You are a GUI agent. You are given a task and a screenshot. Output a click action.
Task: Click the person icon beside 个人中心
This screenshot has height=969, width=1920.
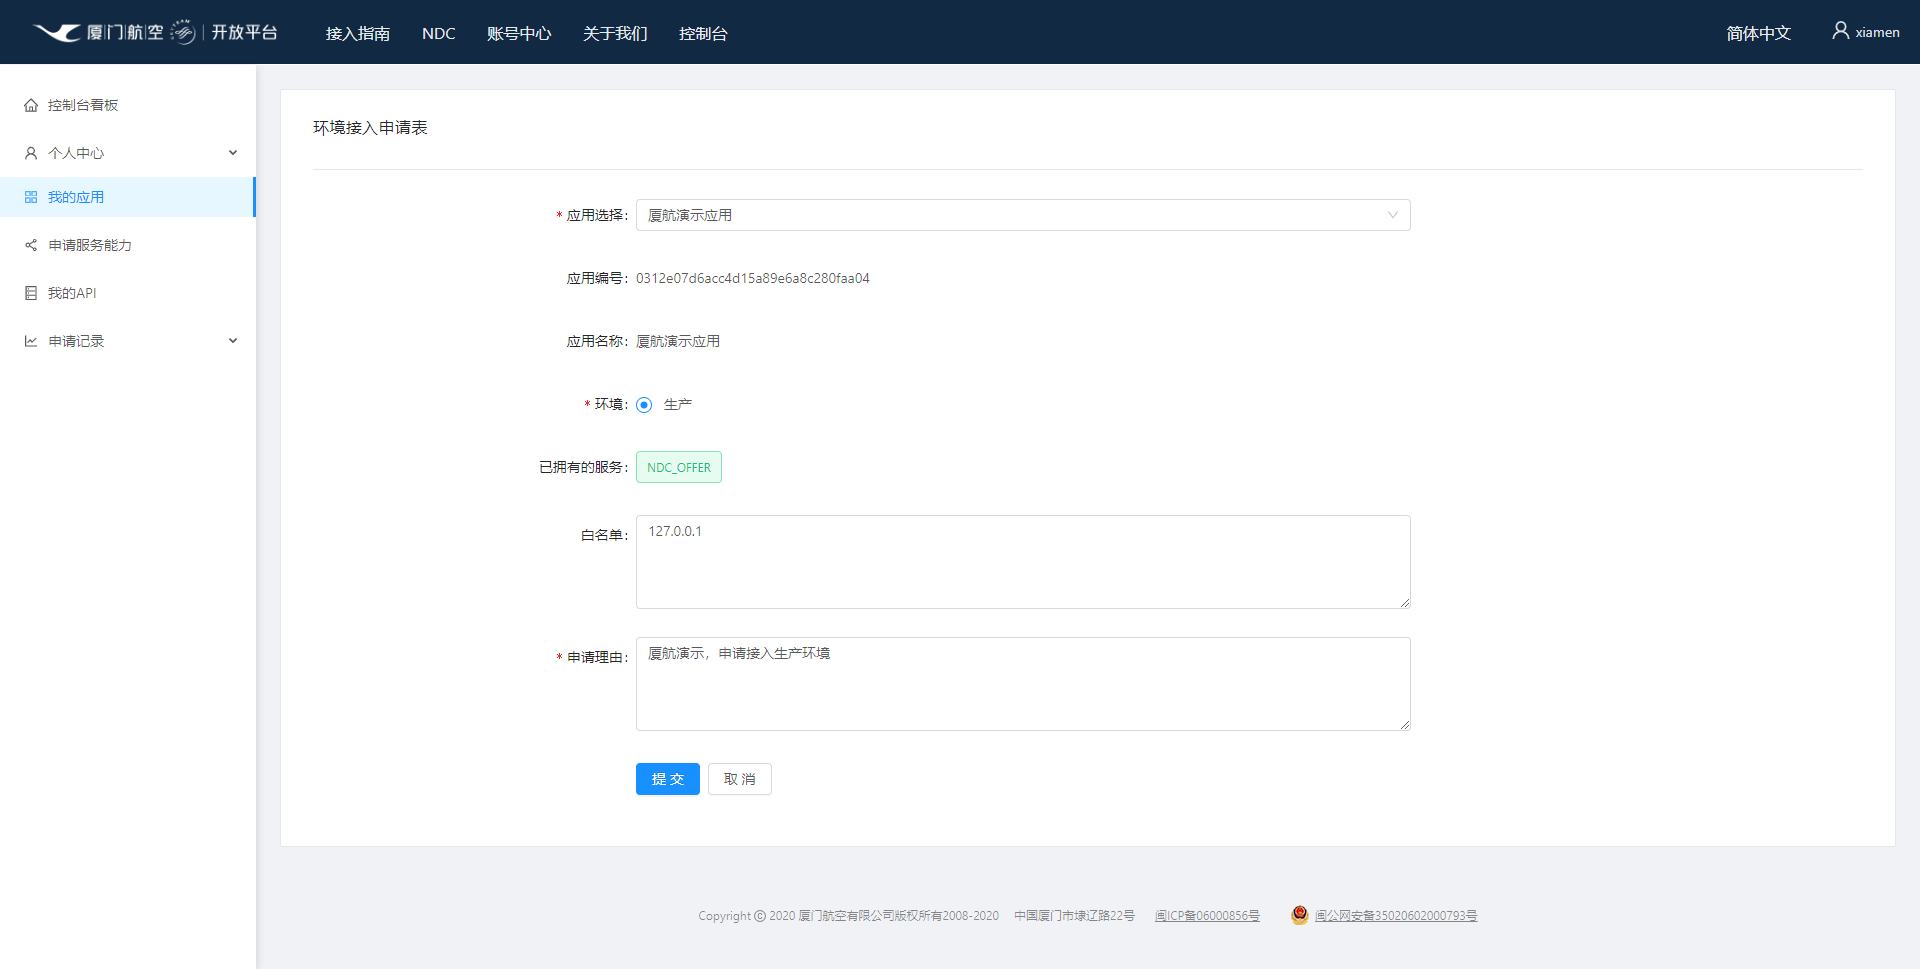pyautogui.click(x=31, y=153)
